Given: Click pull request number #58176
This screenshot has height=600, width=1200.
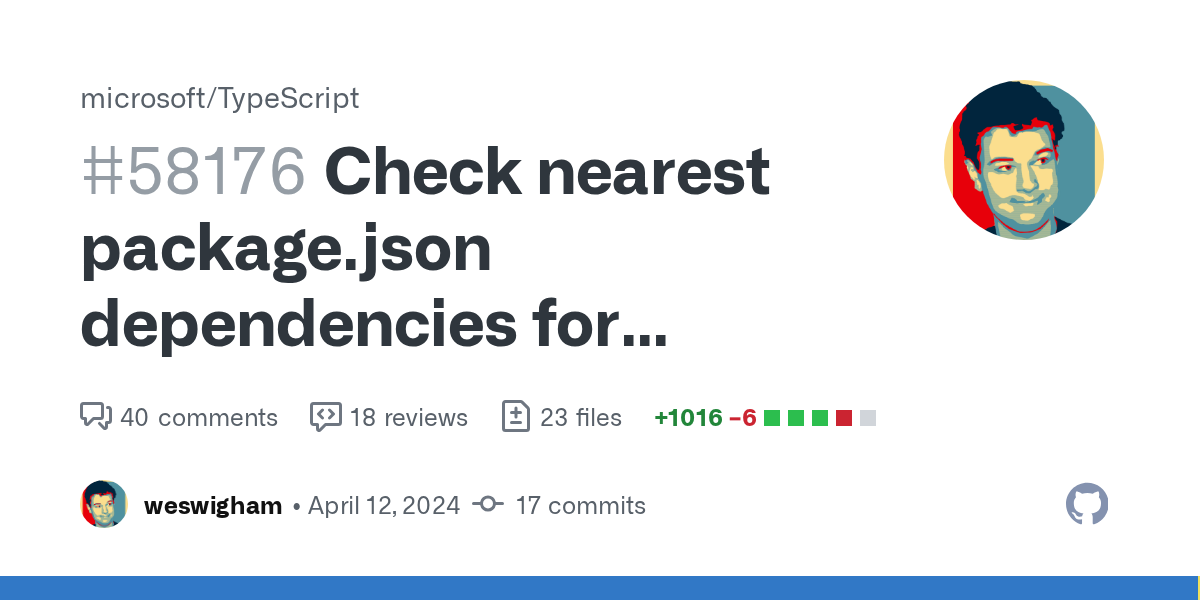Looking at the screenshot, I should coord(192,172).
